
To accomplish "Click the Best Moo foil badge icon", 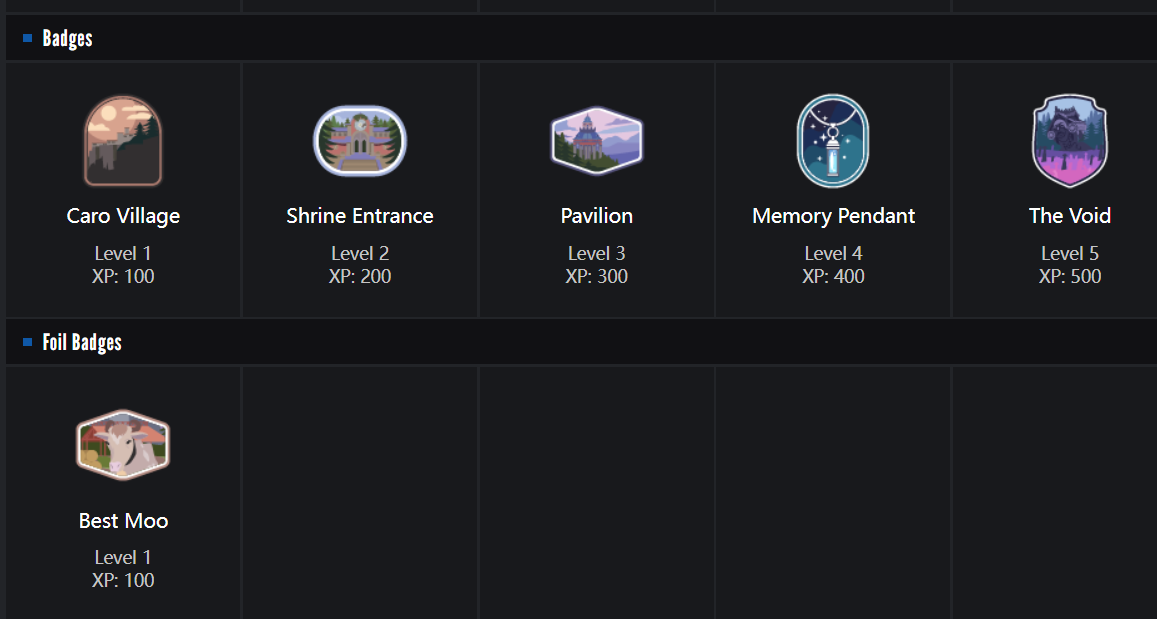I will coord(123,445).
